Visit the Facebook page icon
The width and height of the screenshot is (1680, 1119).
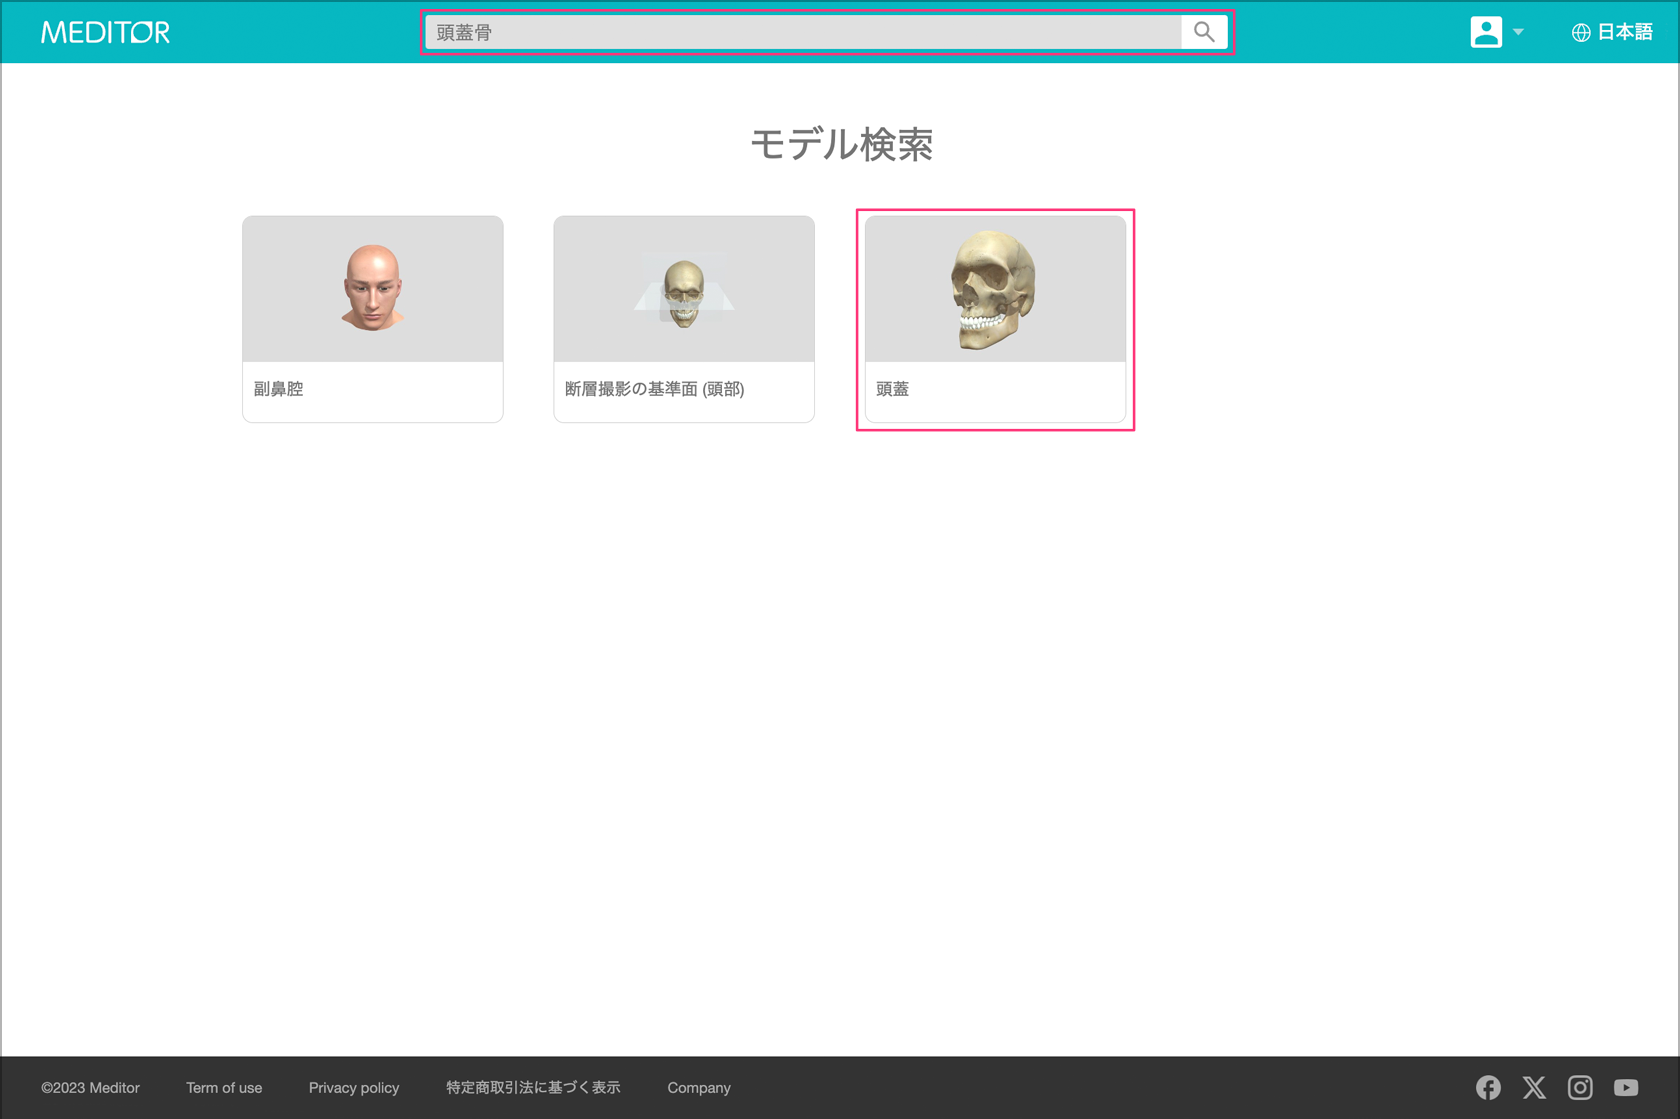[x=1488, y=1087]
